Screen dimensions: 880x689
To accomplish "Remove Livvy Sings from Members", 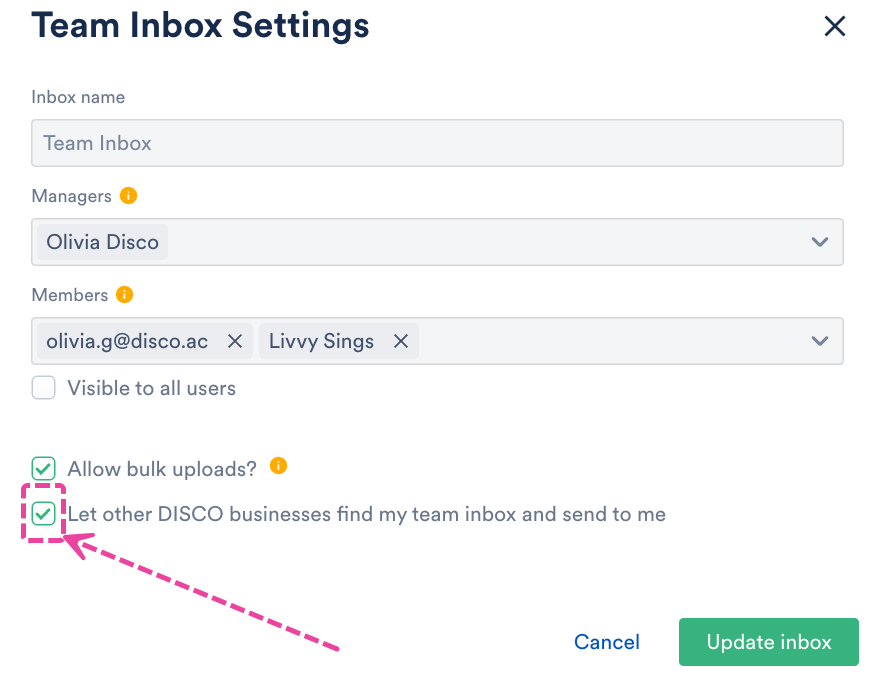I will point(401,341).
